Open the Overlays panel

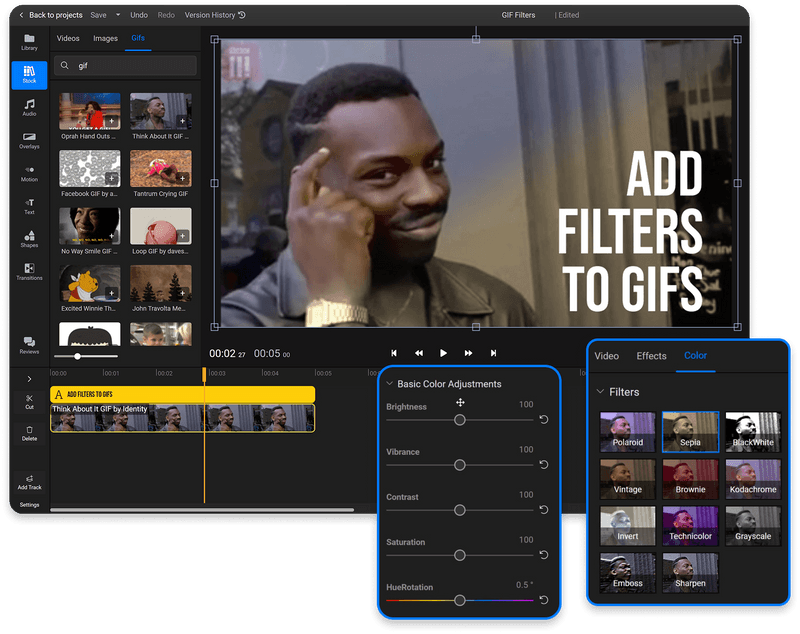click(x=29, y=142)
